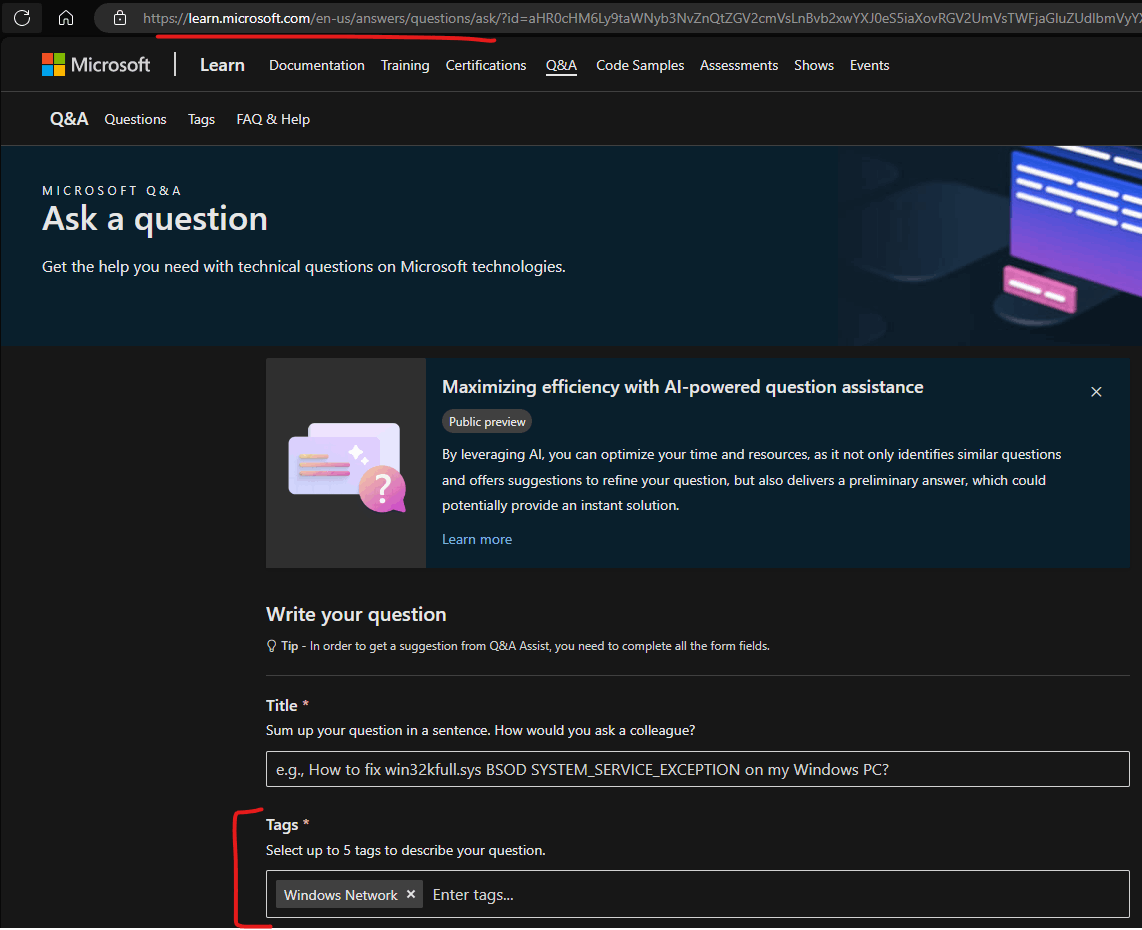Click the Learn more link
This screenshot has height=930, width=1142.
coord(477,539)
